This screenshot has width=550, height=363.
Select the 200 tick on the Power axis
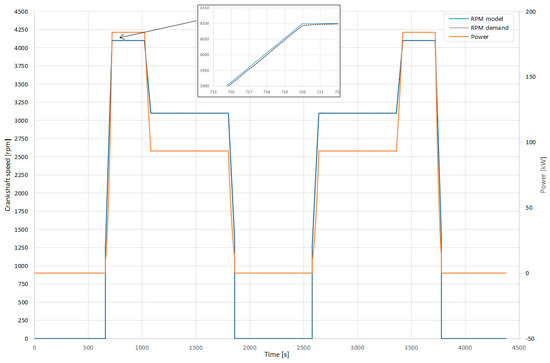tap(531, 12)
